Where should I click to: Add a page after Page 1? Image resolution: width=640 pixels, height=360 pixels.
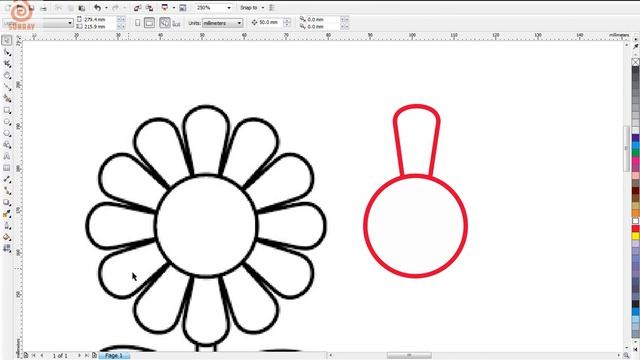tap(94, 356)
